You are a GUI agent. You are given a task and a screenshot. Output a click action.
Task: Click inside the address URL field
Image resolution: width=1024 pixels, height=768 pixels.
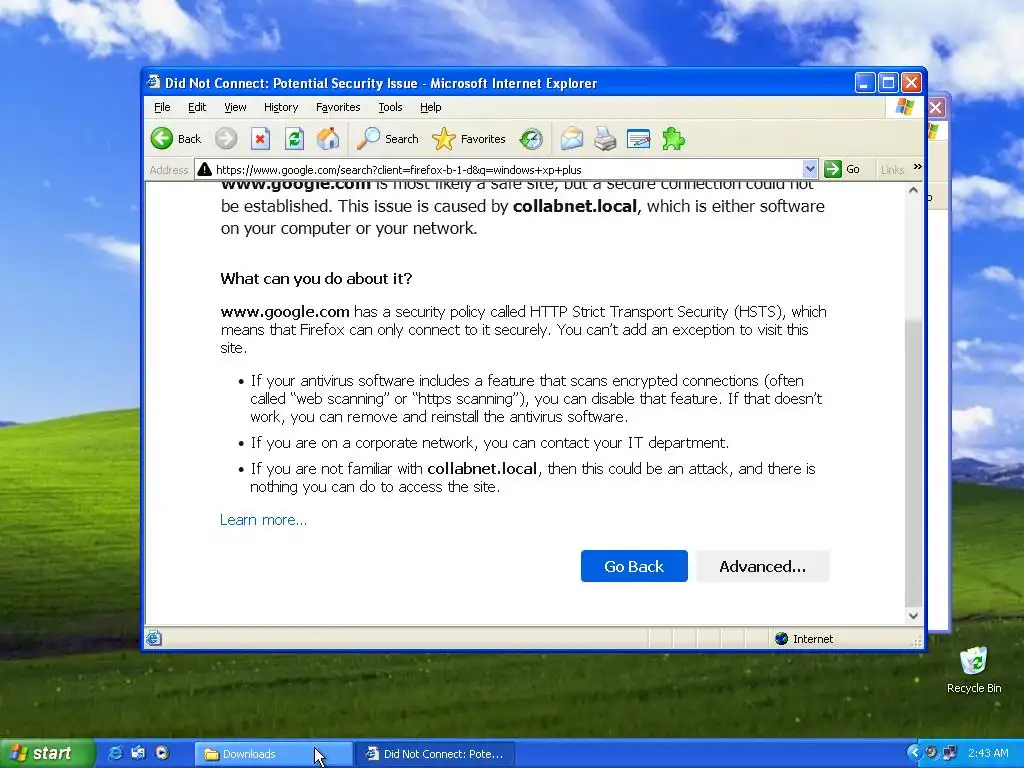pyautogui.click(x=506, y=170)
